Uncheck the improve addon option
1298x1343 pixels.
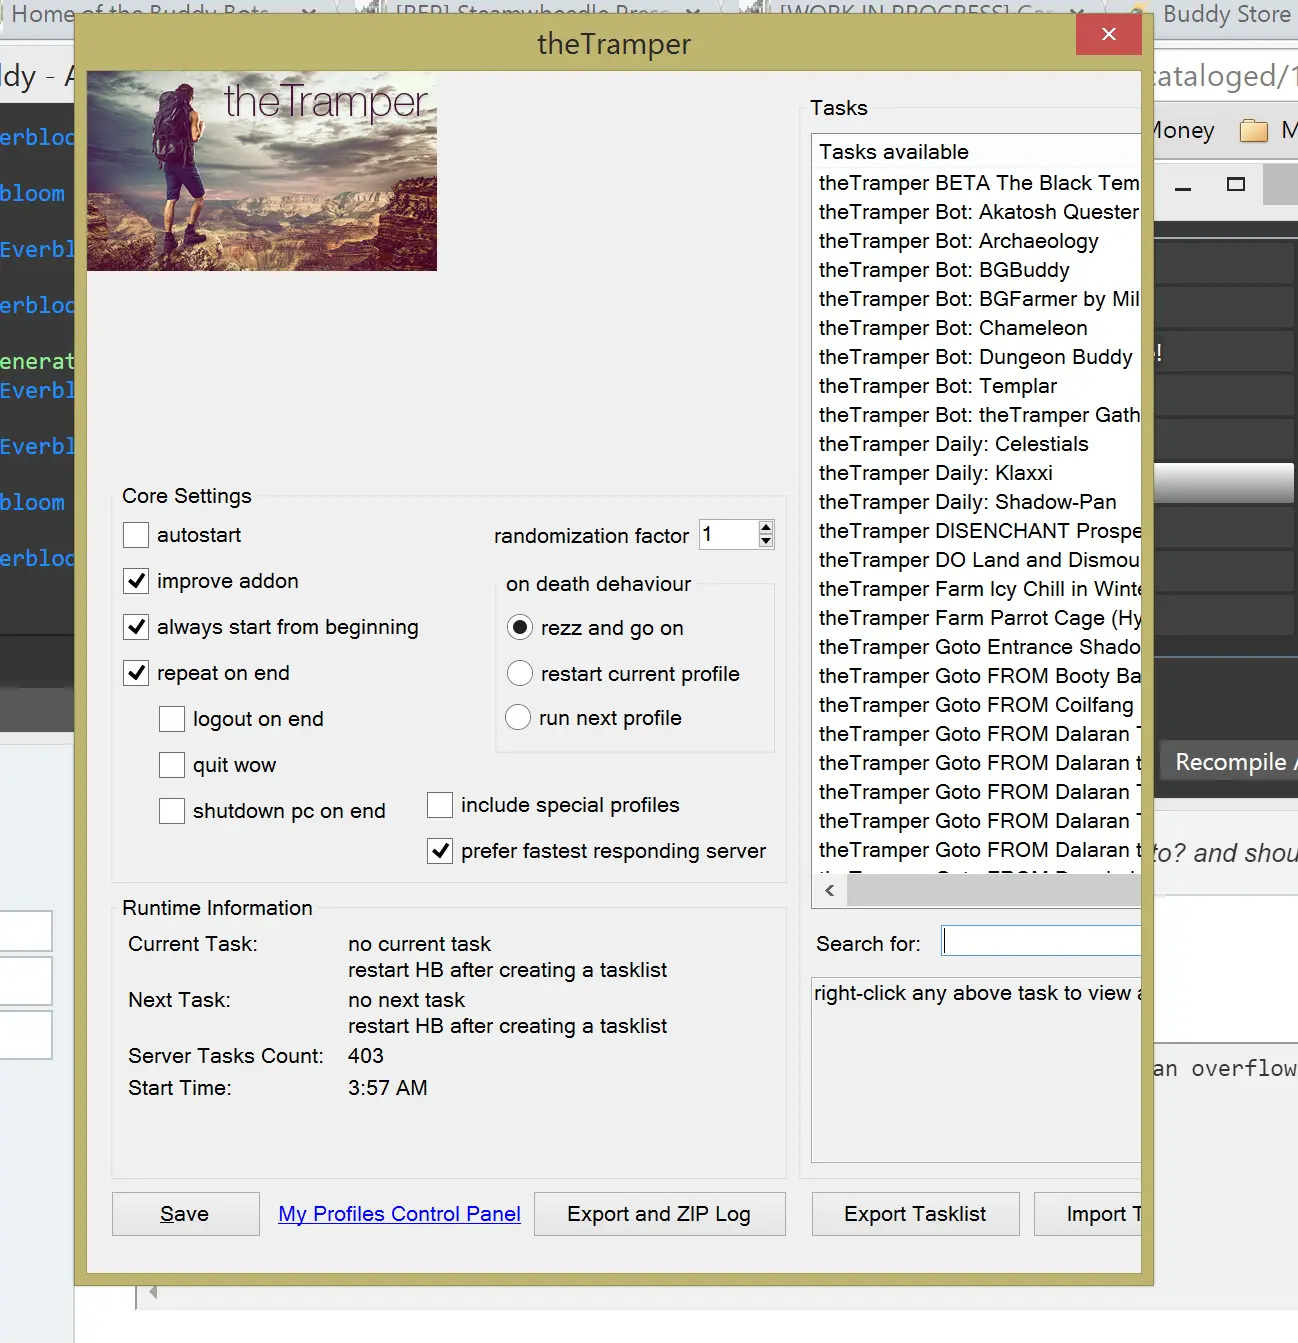pyautogui.click(x=136, y=581)
